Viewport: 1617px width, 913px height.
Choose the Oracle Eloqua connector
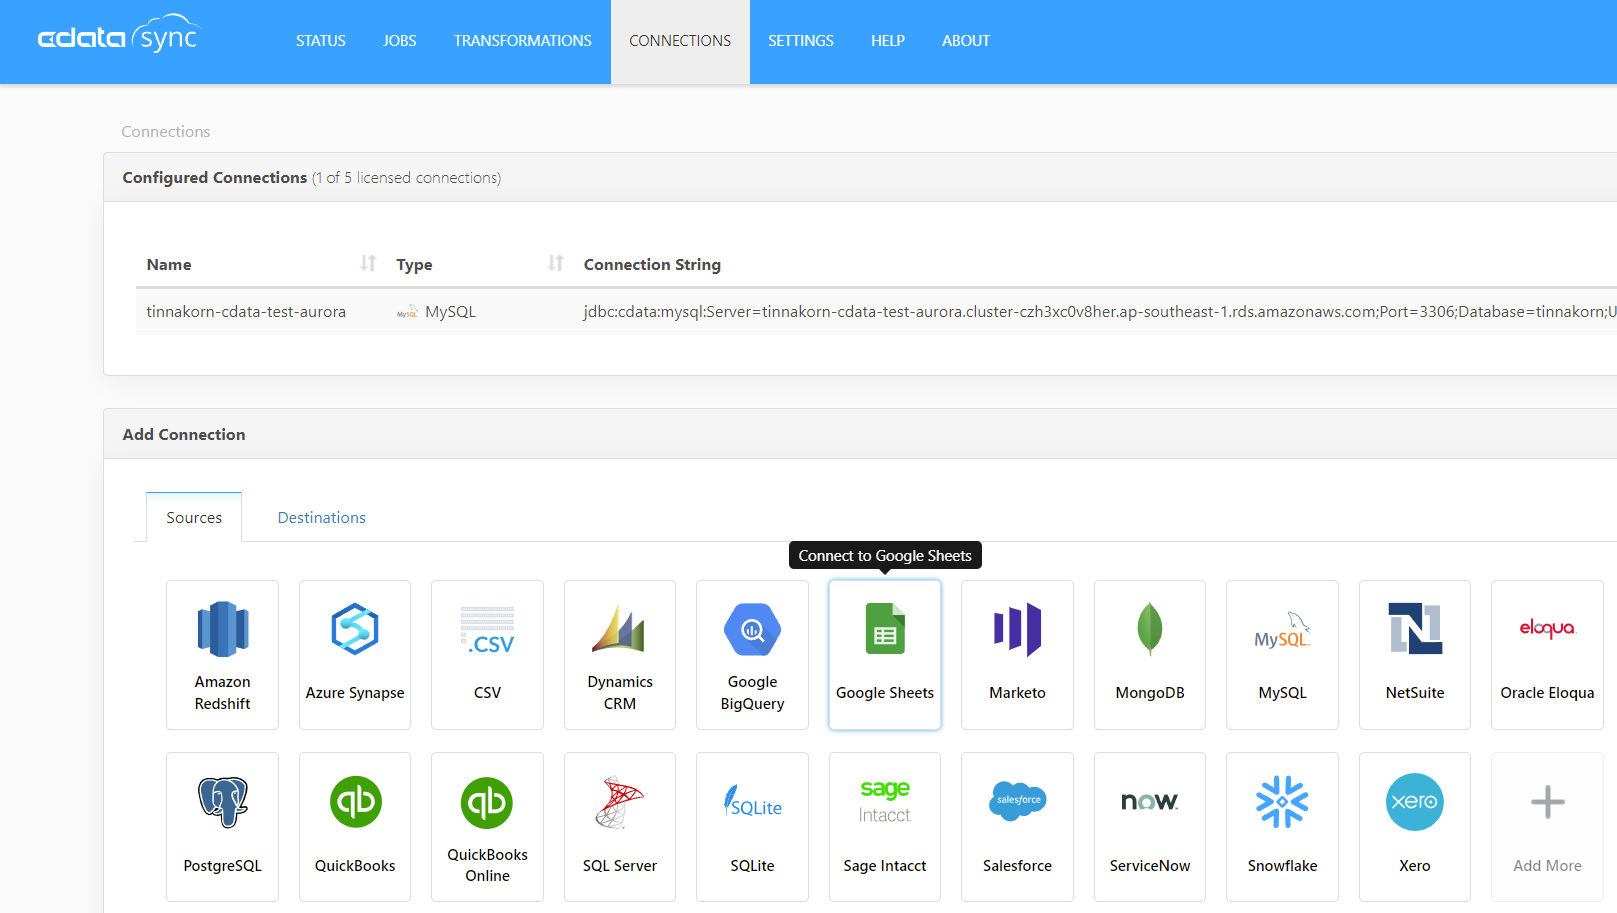click(x=1546, y=655)
